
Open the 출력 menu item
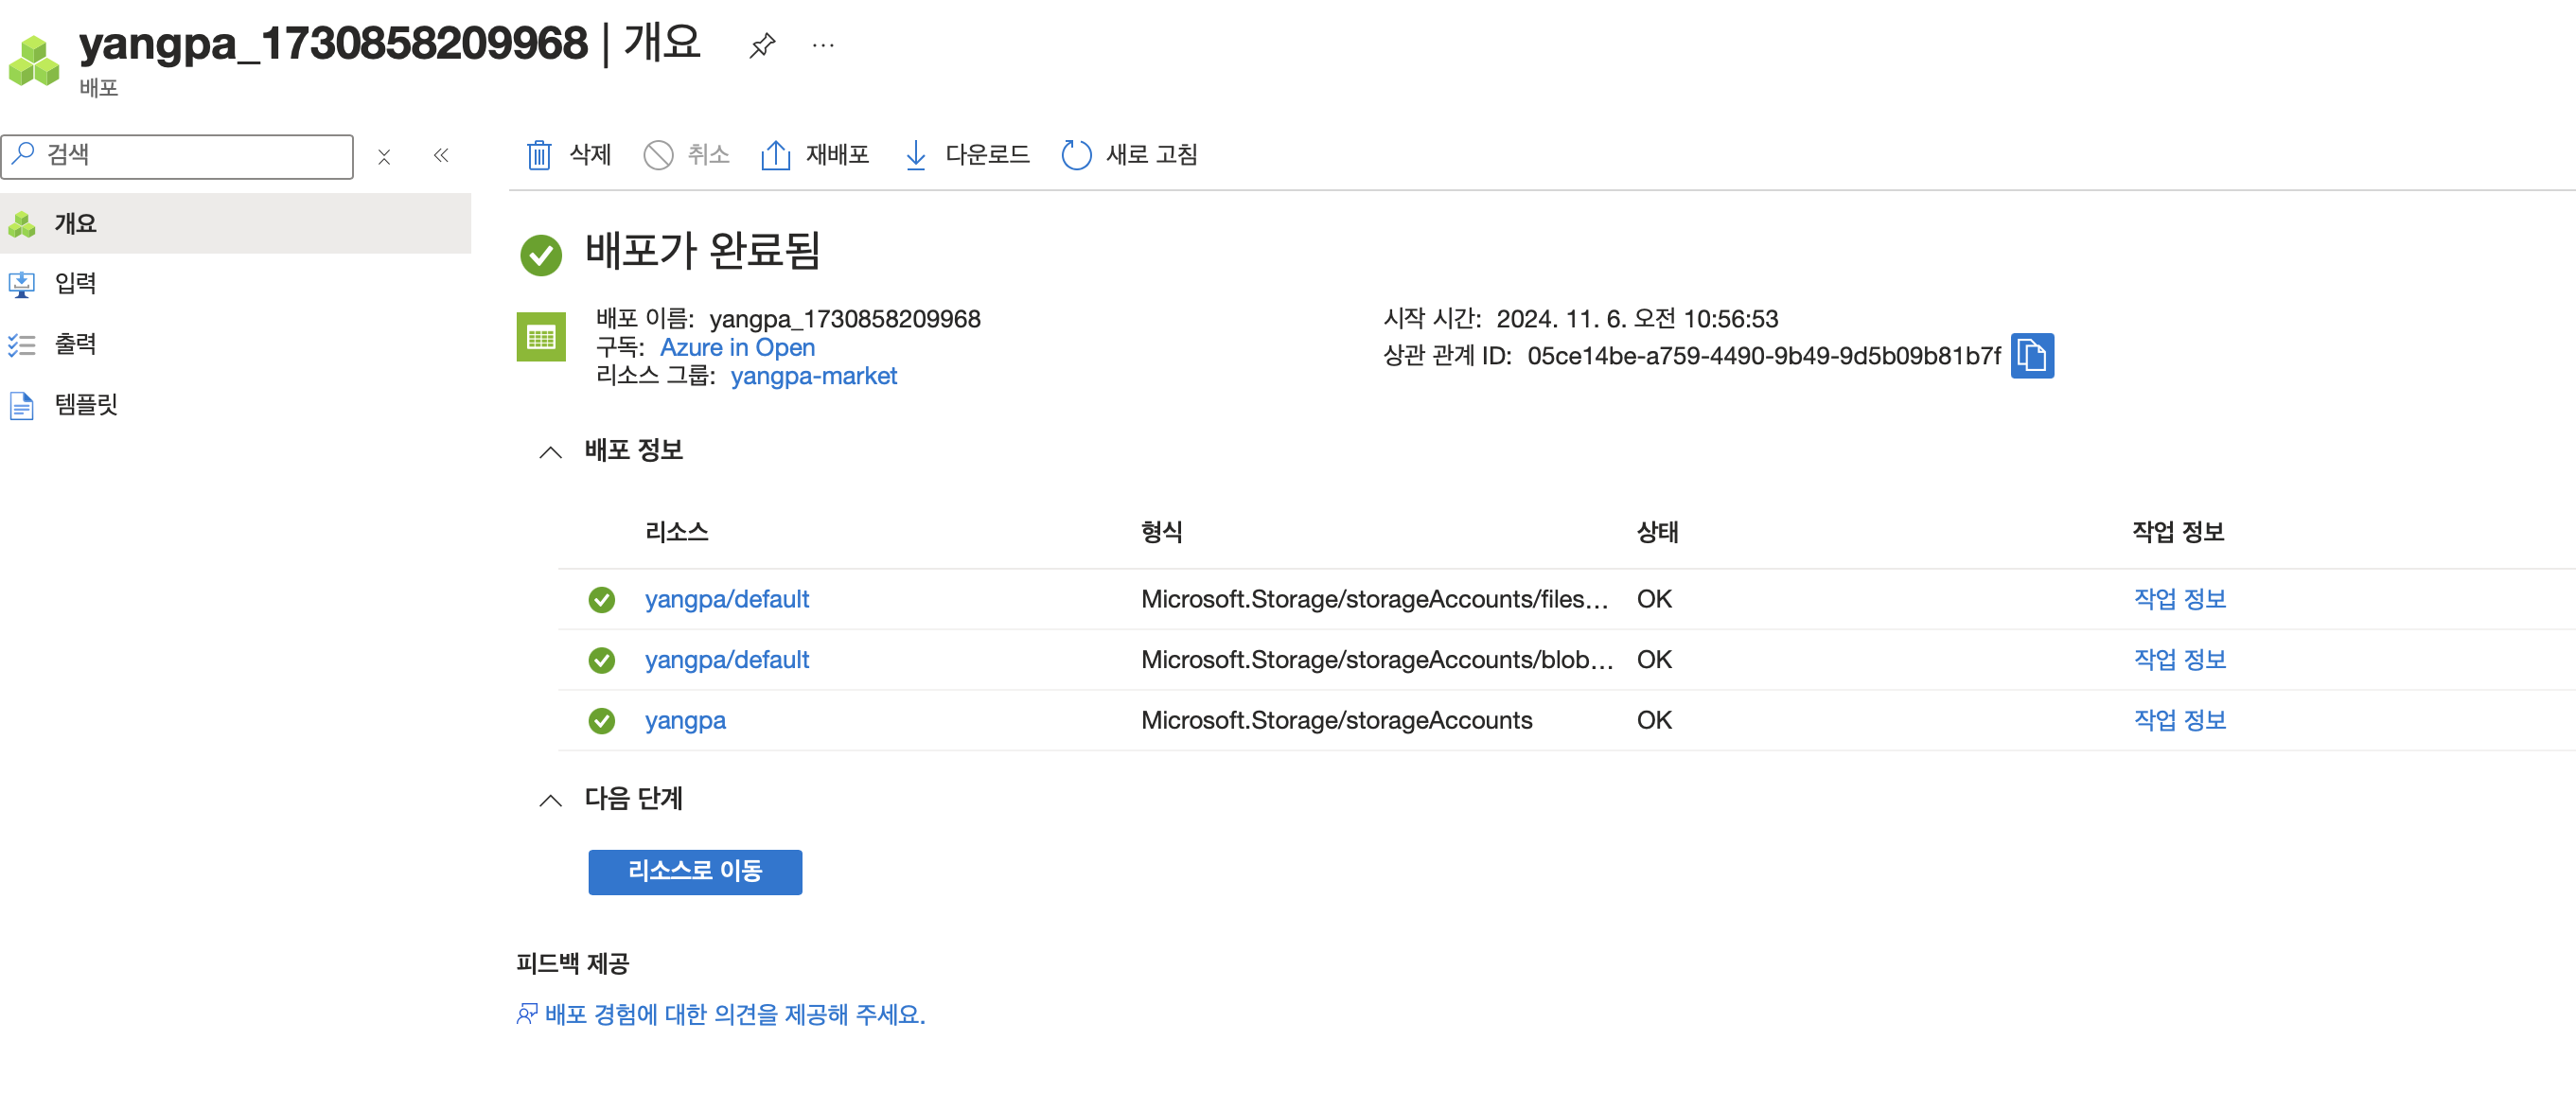pyautogui.click(x=75, y=345)
